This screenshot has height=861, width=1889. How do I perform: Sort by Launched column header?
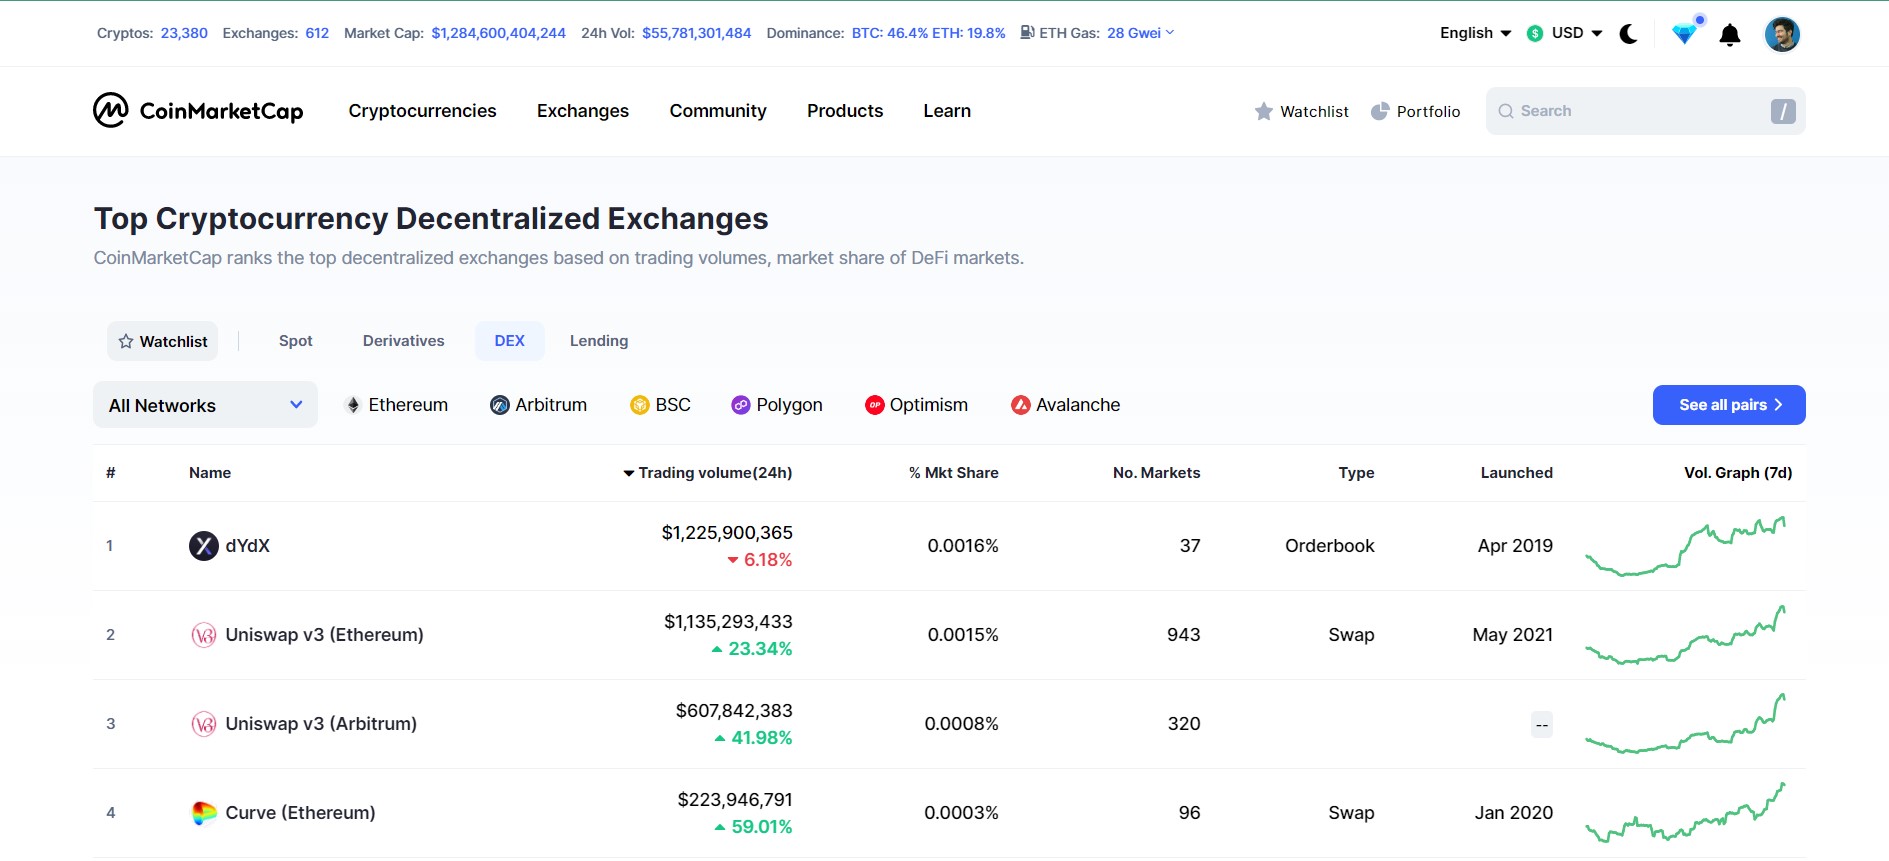tap(1516, 473)
